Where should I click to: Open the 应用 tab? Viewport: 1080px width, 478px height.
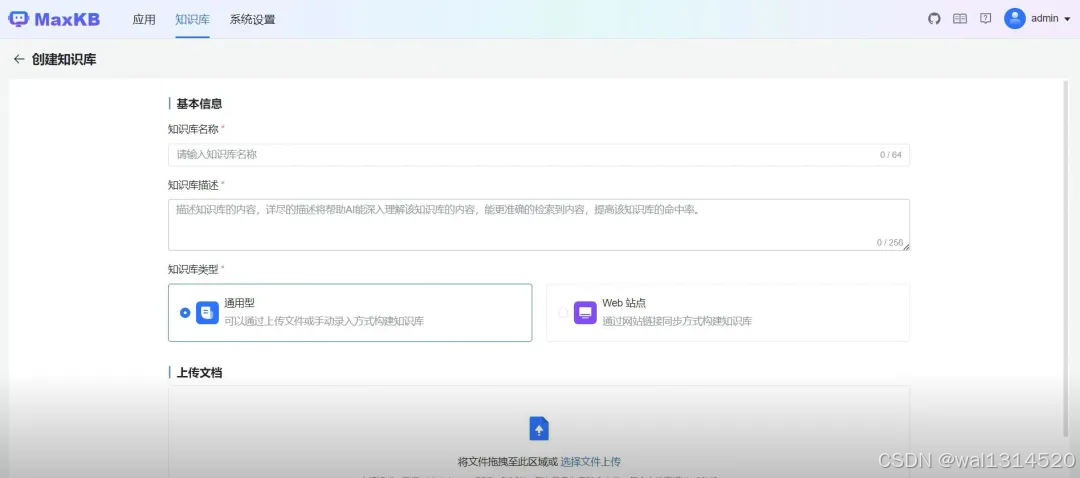pyautogui.click(x=144, y=19)
